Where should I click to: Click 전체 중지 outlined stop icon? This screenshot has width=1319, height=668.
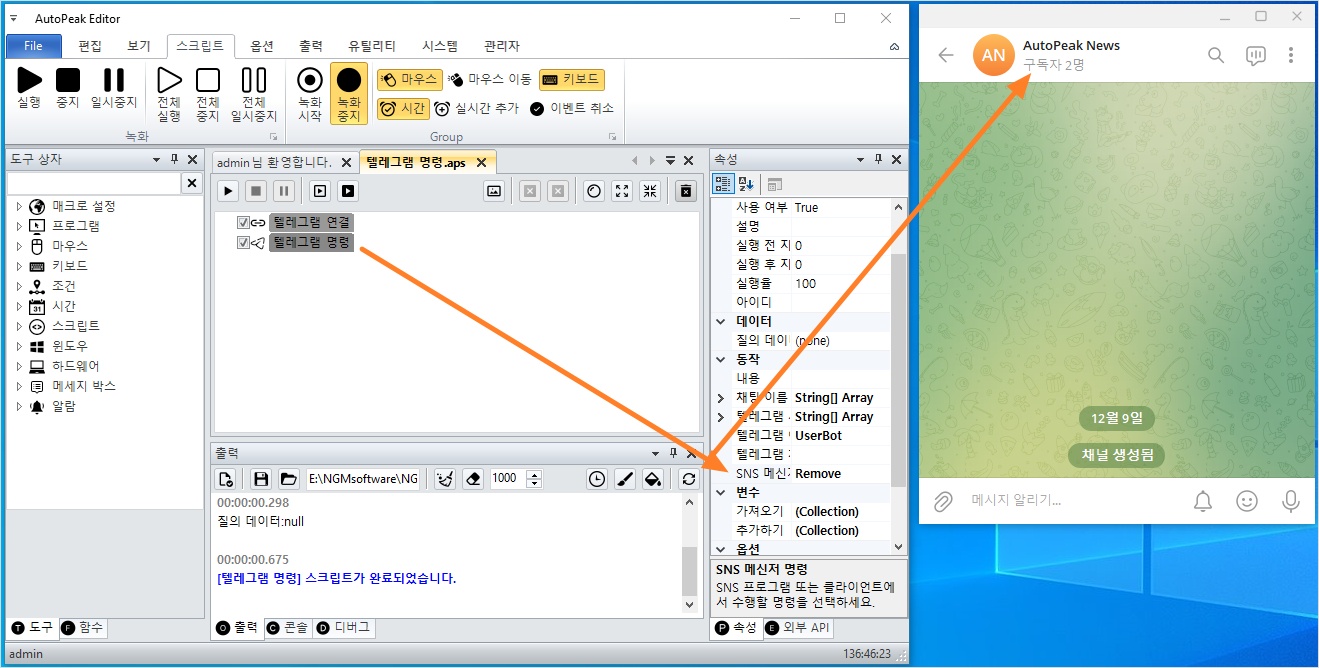pyautogui.click(x=207, y=80)
